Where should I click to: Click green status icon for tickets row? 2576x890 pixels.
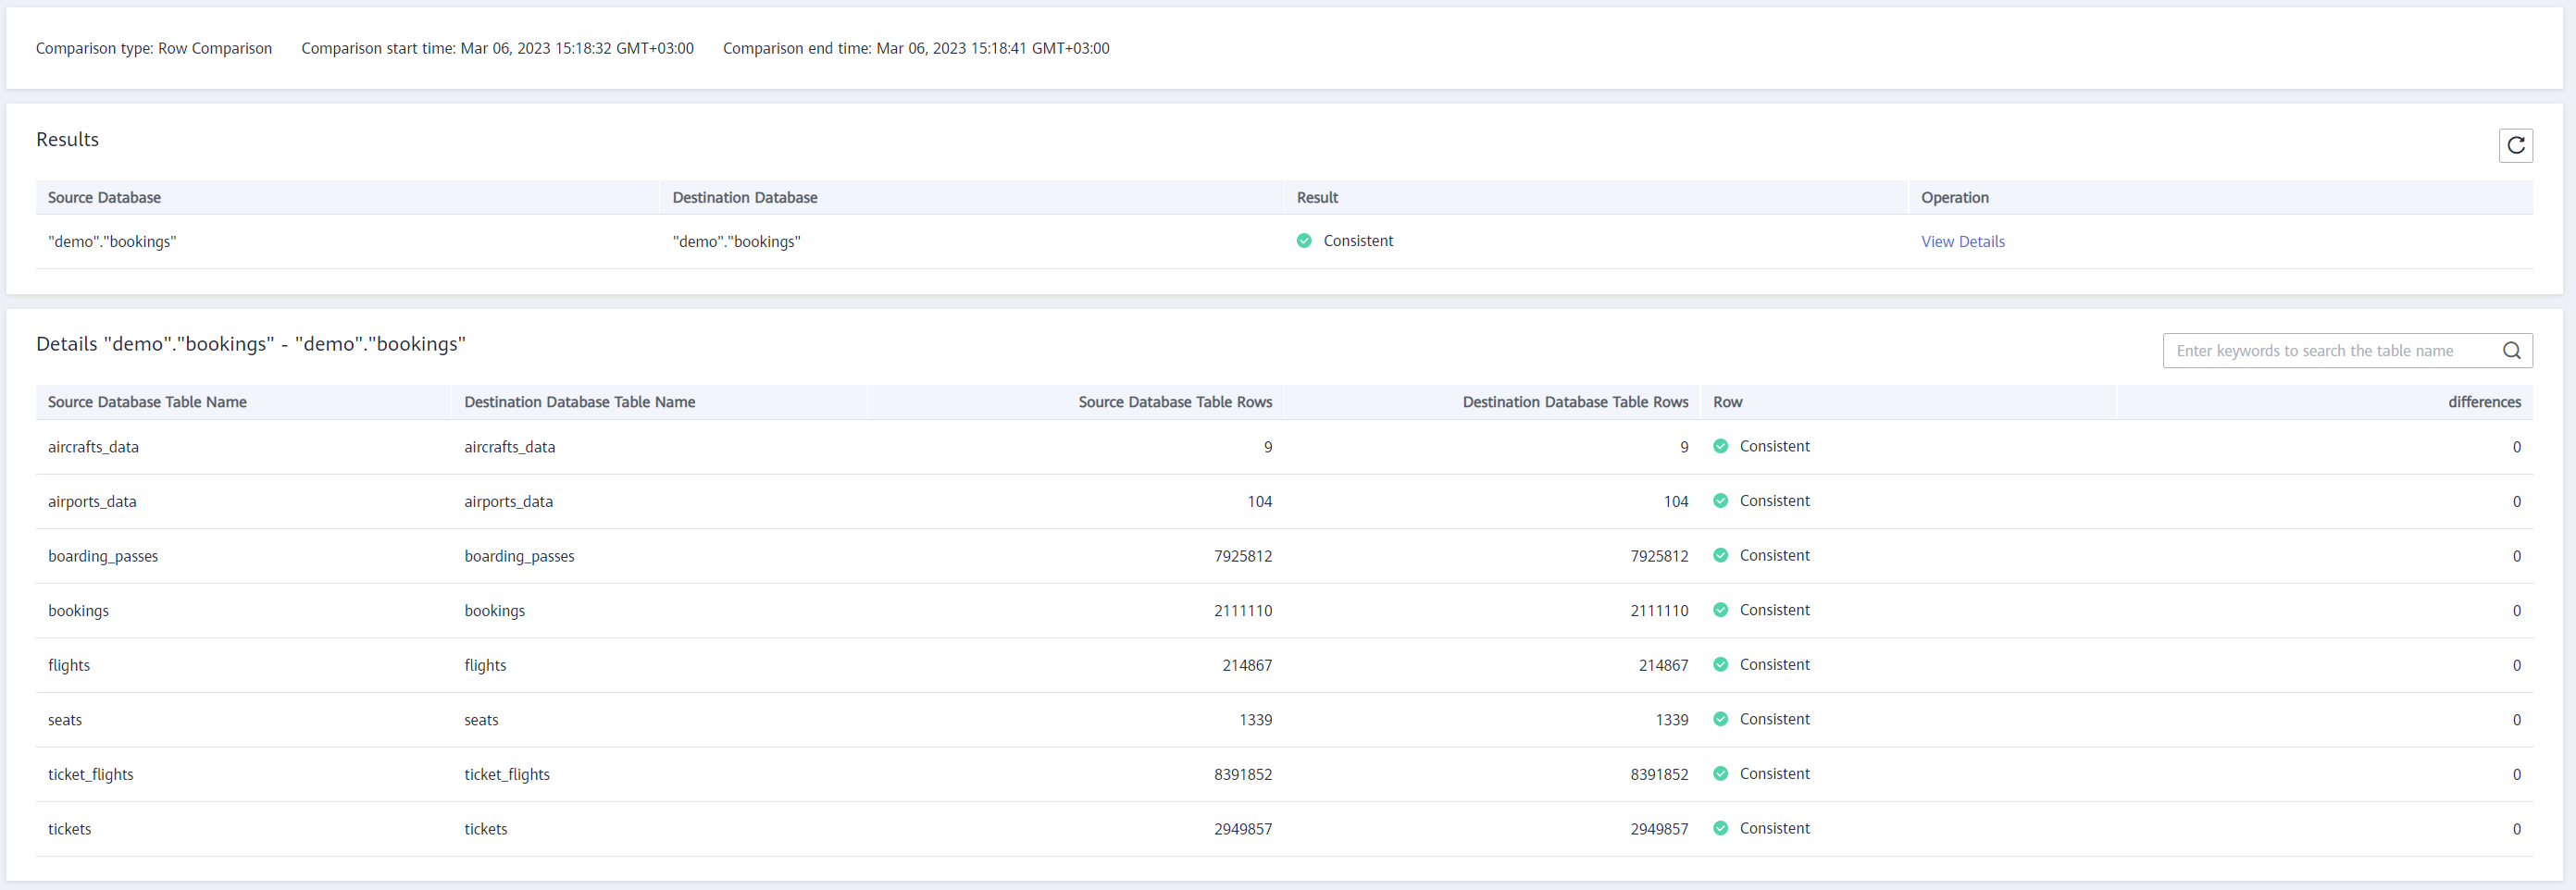pyautogui.click(x=1720, y=829)
